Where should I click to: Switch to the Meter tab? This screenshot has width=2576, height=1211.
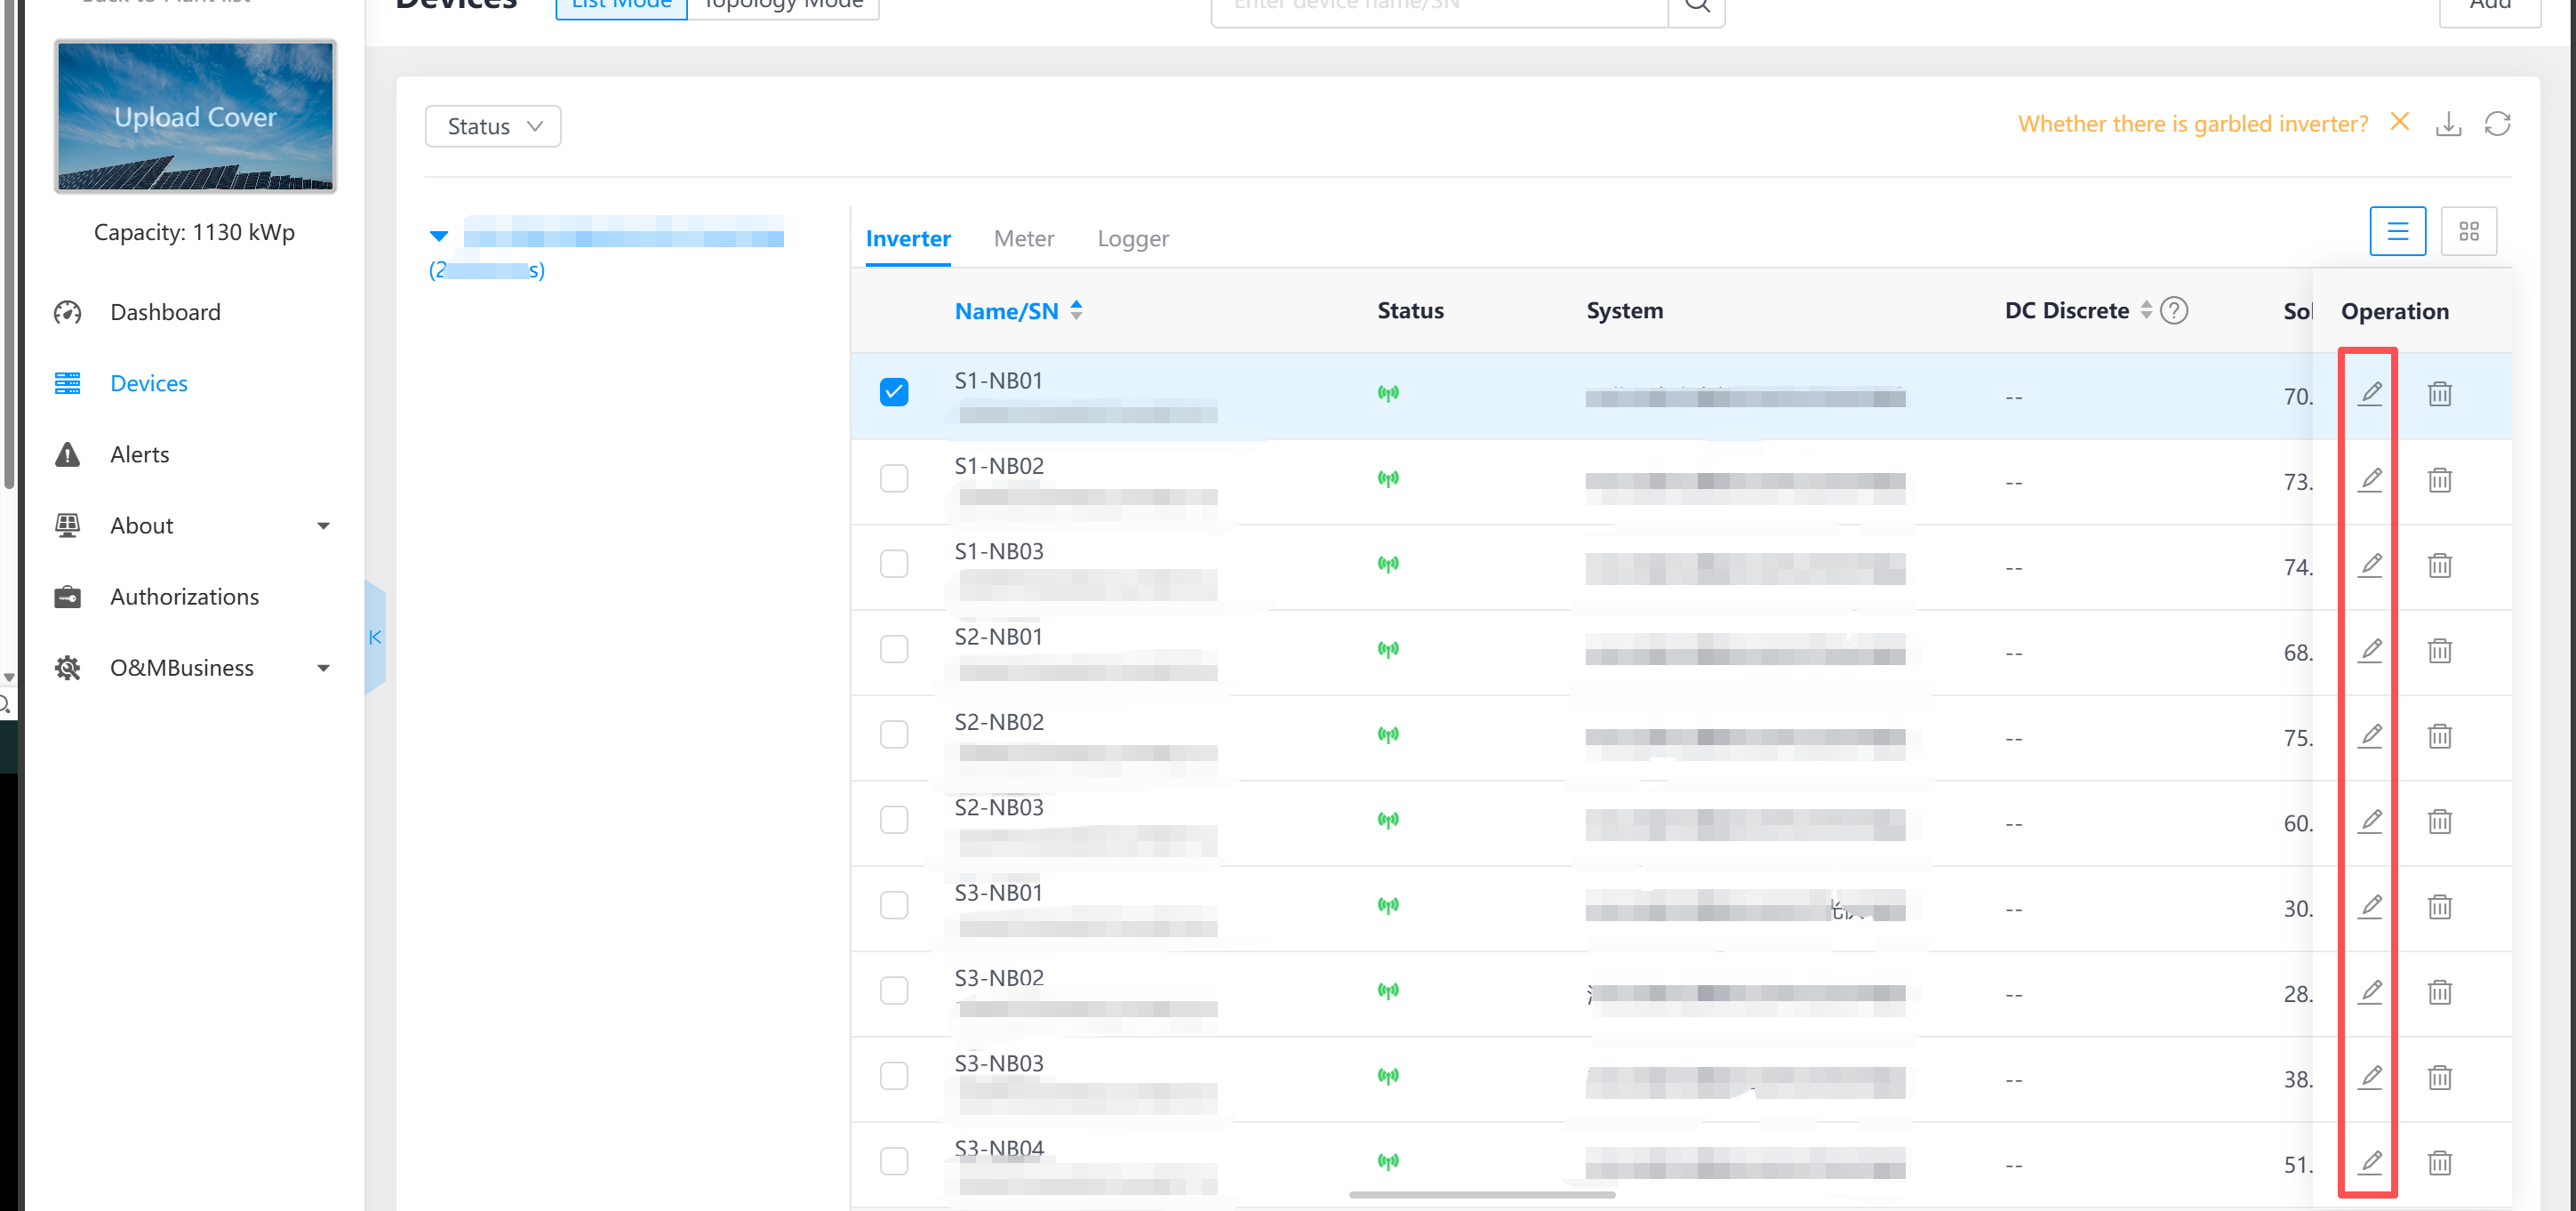pos(1023,238)
